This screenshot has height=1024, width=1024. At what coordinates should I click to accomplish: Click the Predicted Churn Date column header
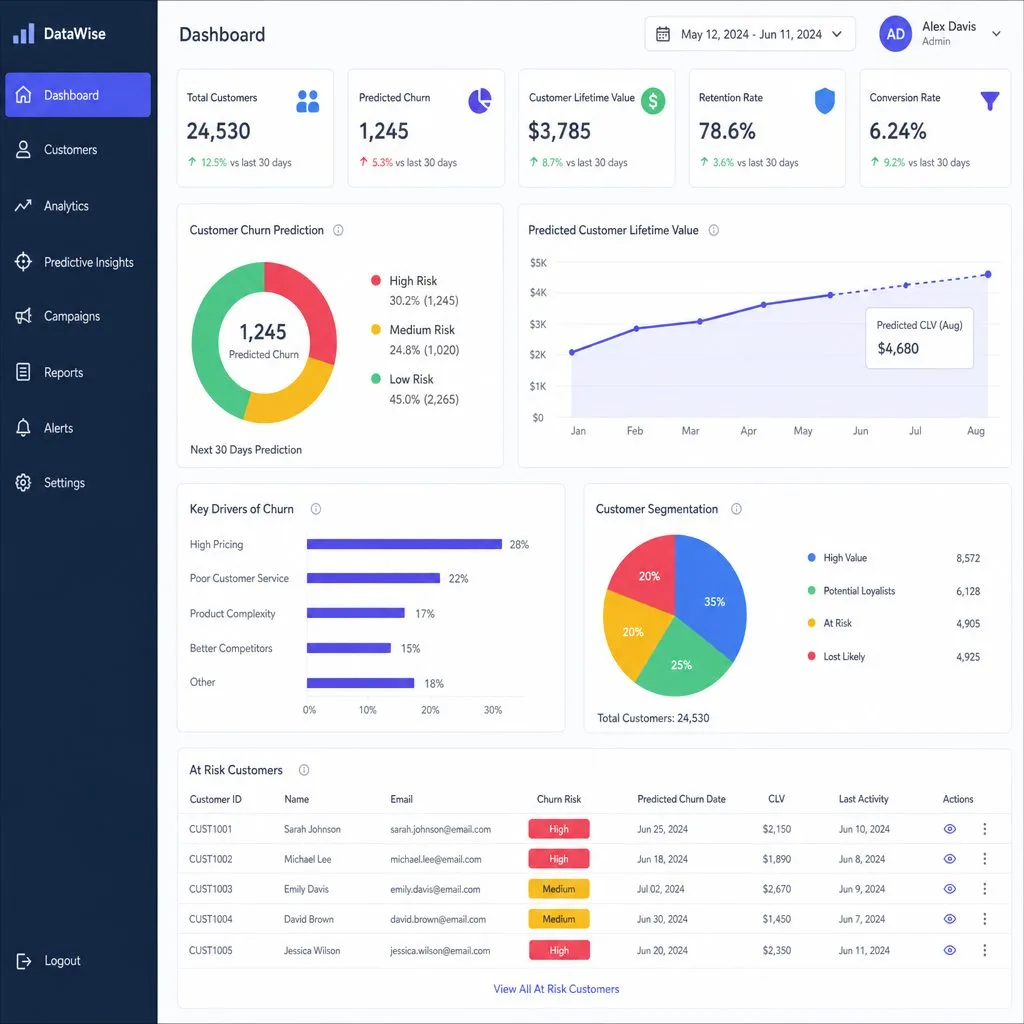(x=681, y=799)
